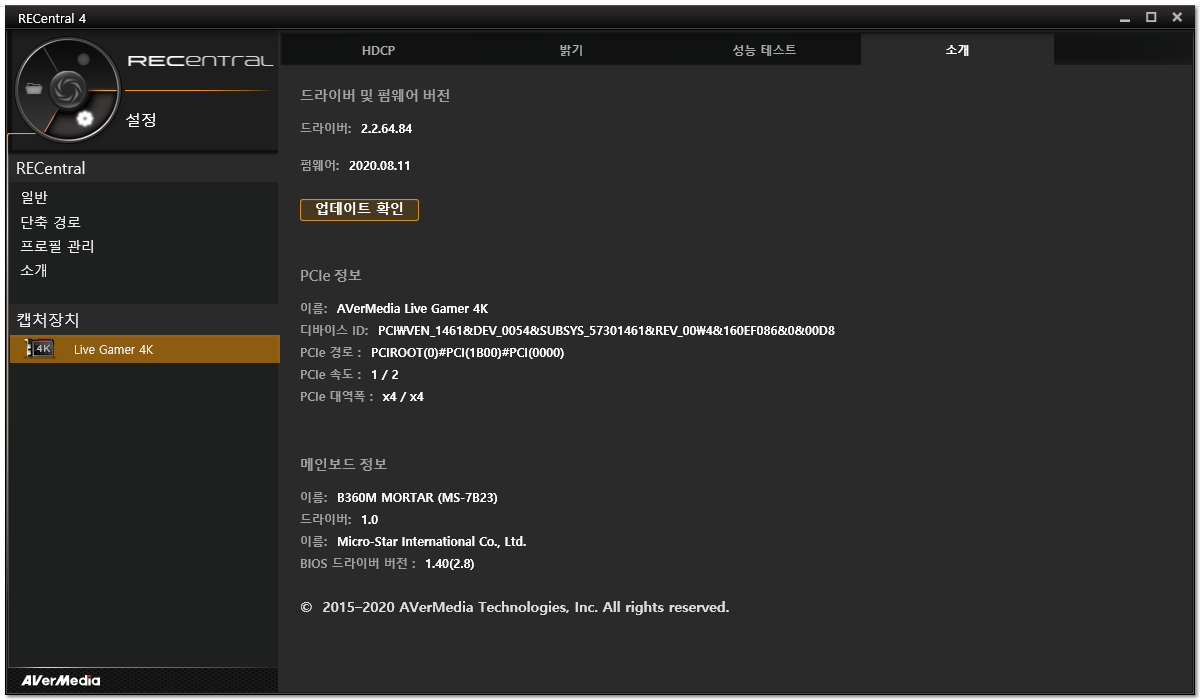1200x700 pixels.
Task: Switch to the HDCP tab
Action: pyautogui.click(x=378, y=50)
